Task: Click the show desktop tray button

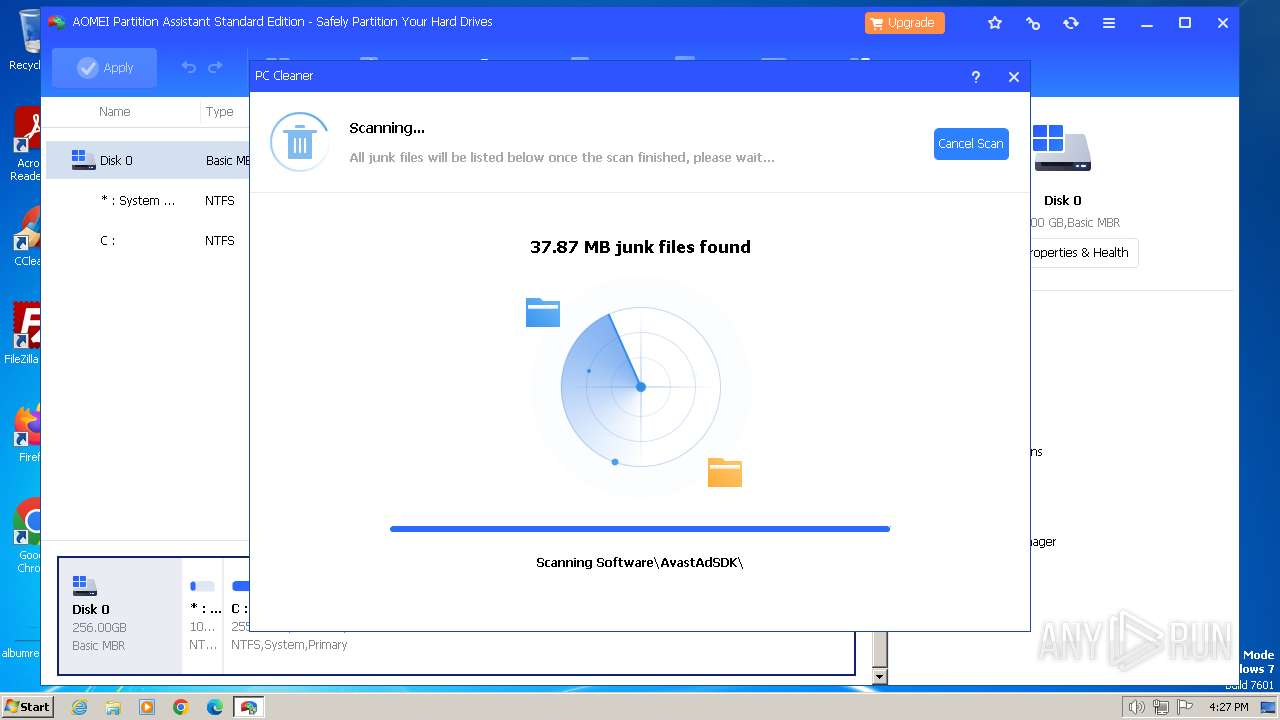Action: 1269,707
